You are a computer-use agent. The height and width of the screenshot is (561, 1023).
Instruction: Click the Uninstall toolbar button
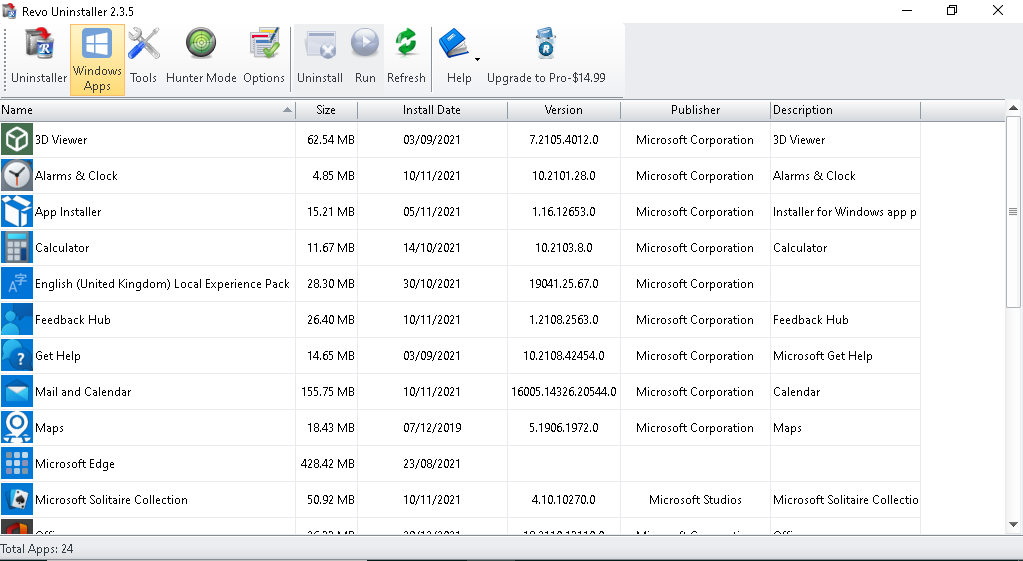[x=320, y=60]
